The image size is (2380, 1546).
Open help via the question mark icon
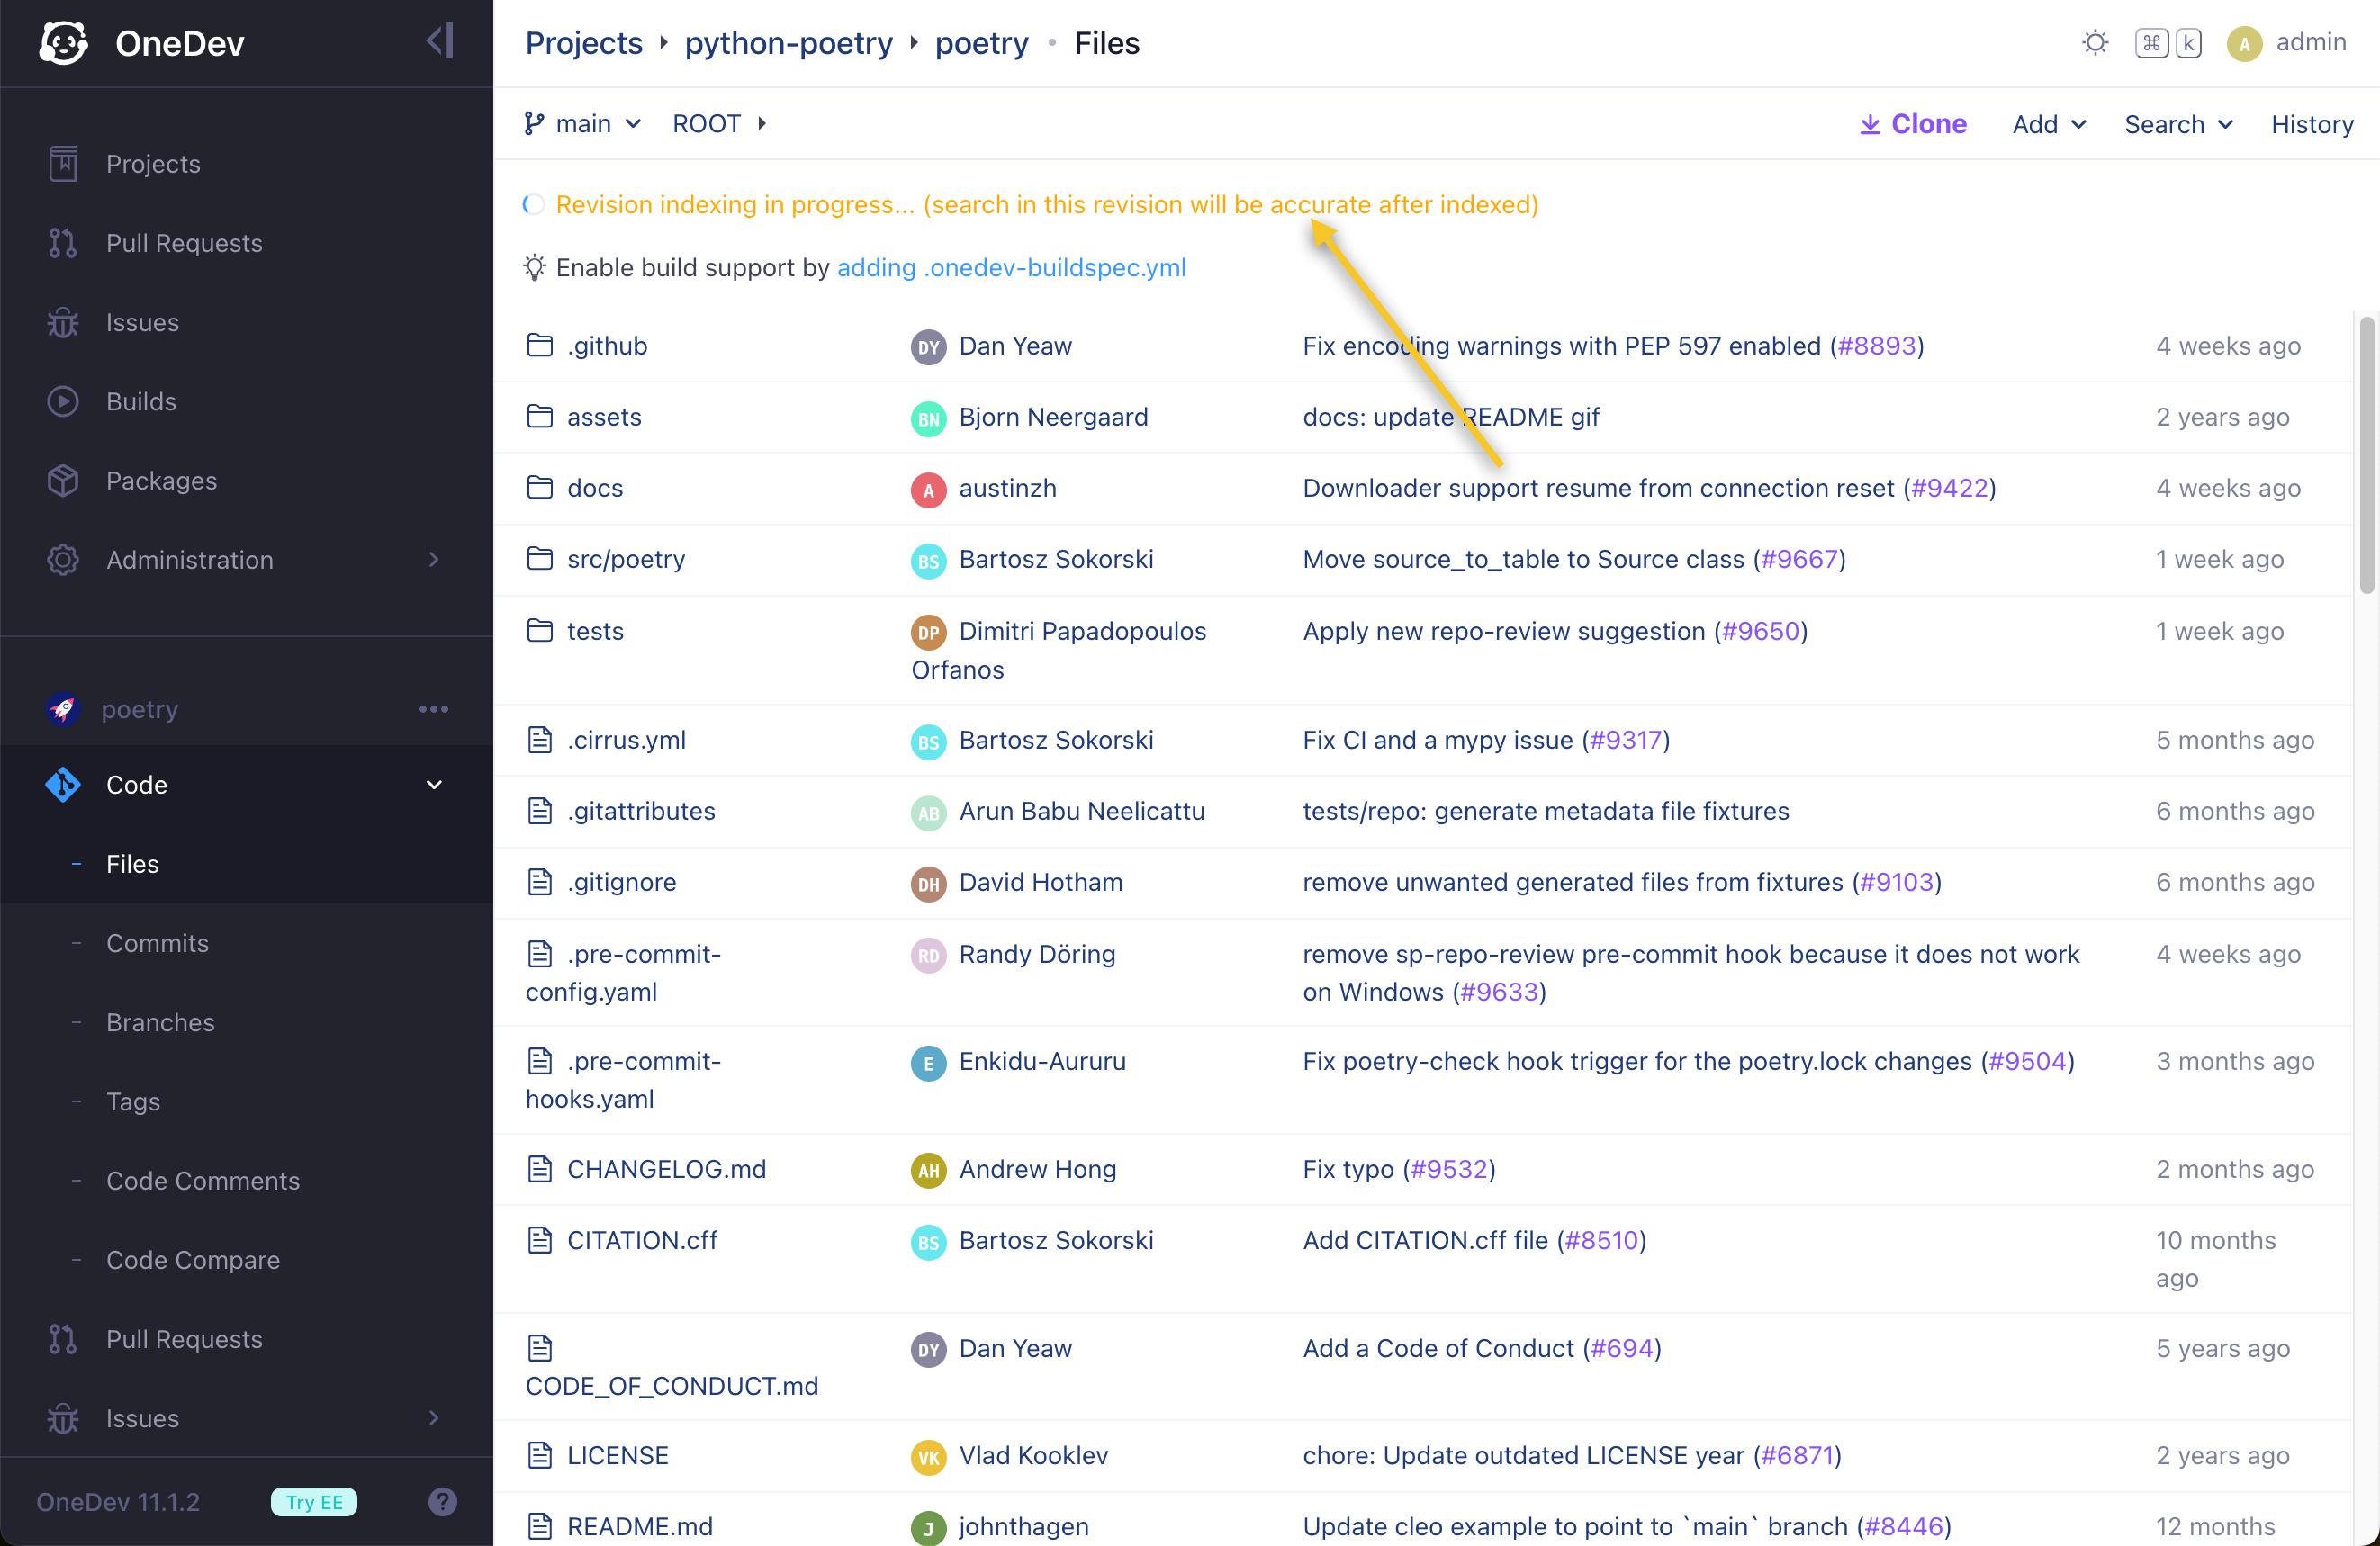tap(443, 1501)
